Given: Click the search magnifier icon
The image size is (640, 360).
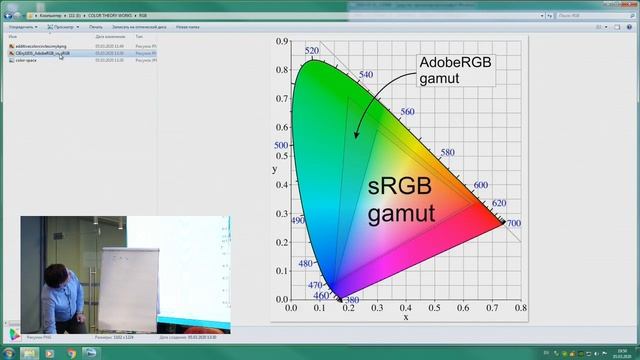Looking at the screenshot, I should pos(633,16).
